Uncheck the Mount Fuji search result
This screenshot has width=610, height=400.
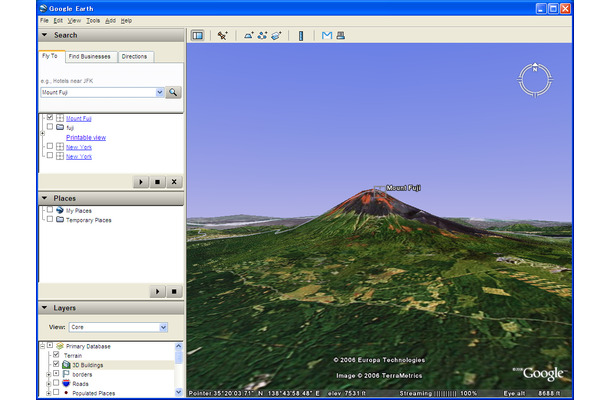point(50,117)
